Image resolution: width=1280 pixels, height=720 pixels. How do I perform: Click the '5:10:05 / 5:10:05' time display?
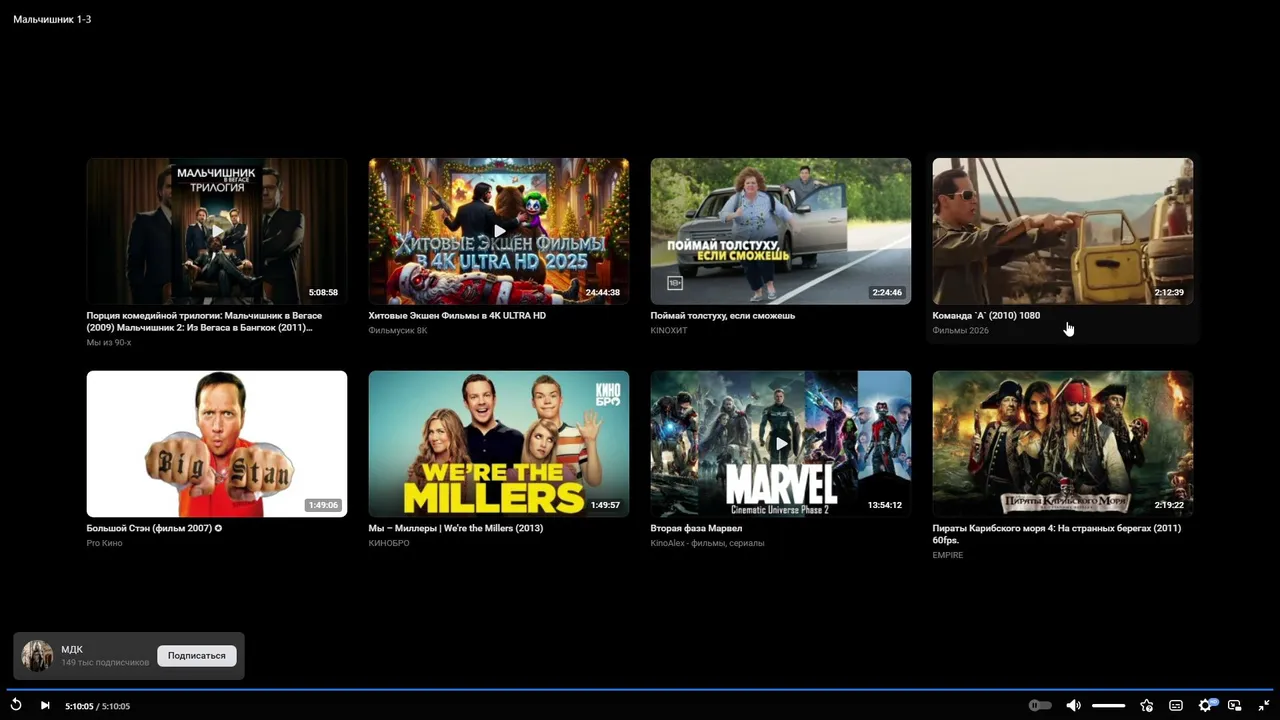tap(98, 706)
